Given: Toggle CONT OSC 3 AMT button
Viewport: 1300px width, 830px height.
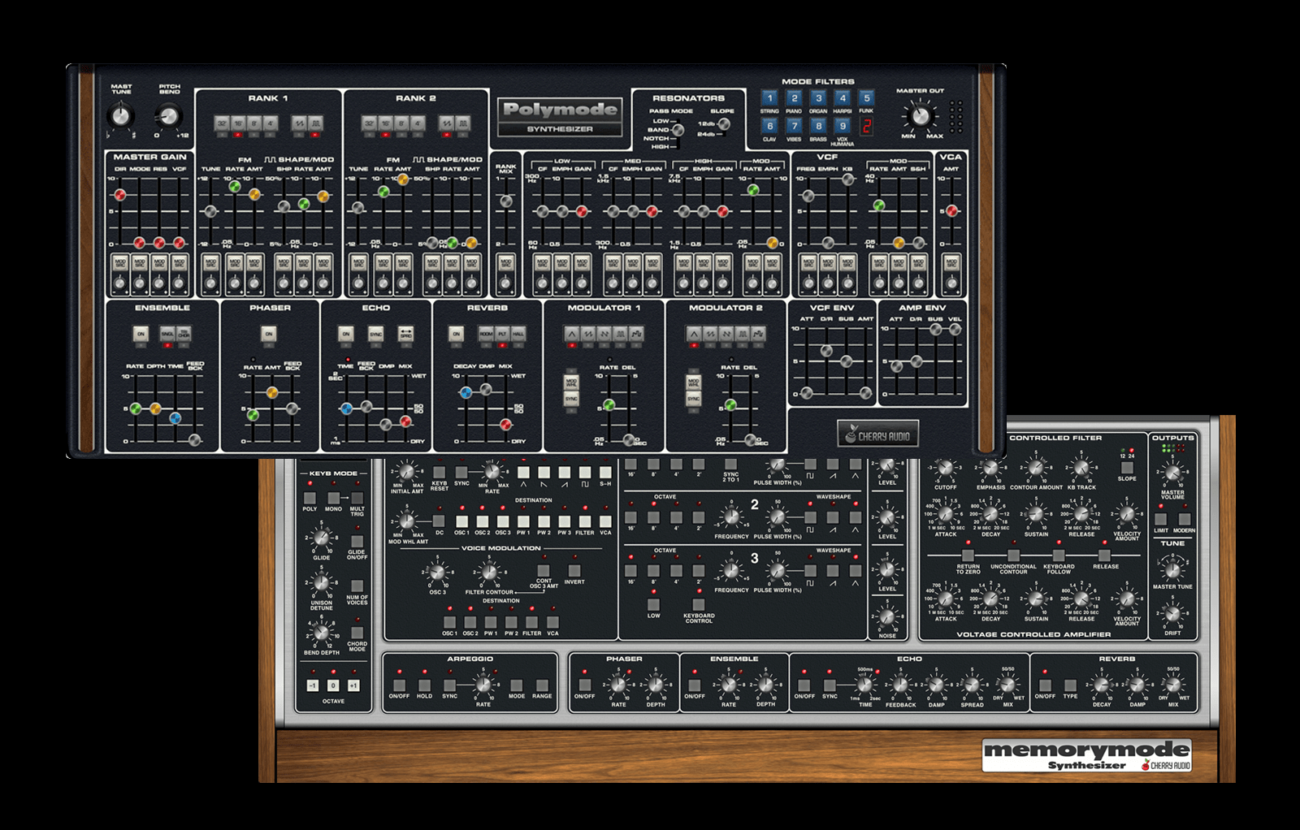Looking at the screenshot, I should click(542, 570).
